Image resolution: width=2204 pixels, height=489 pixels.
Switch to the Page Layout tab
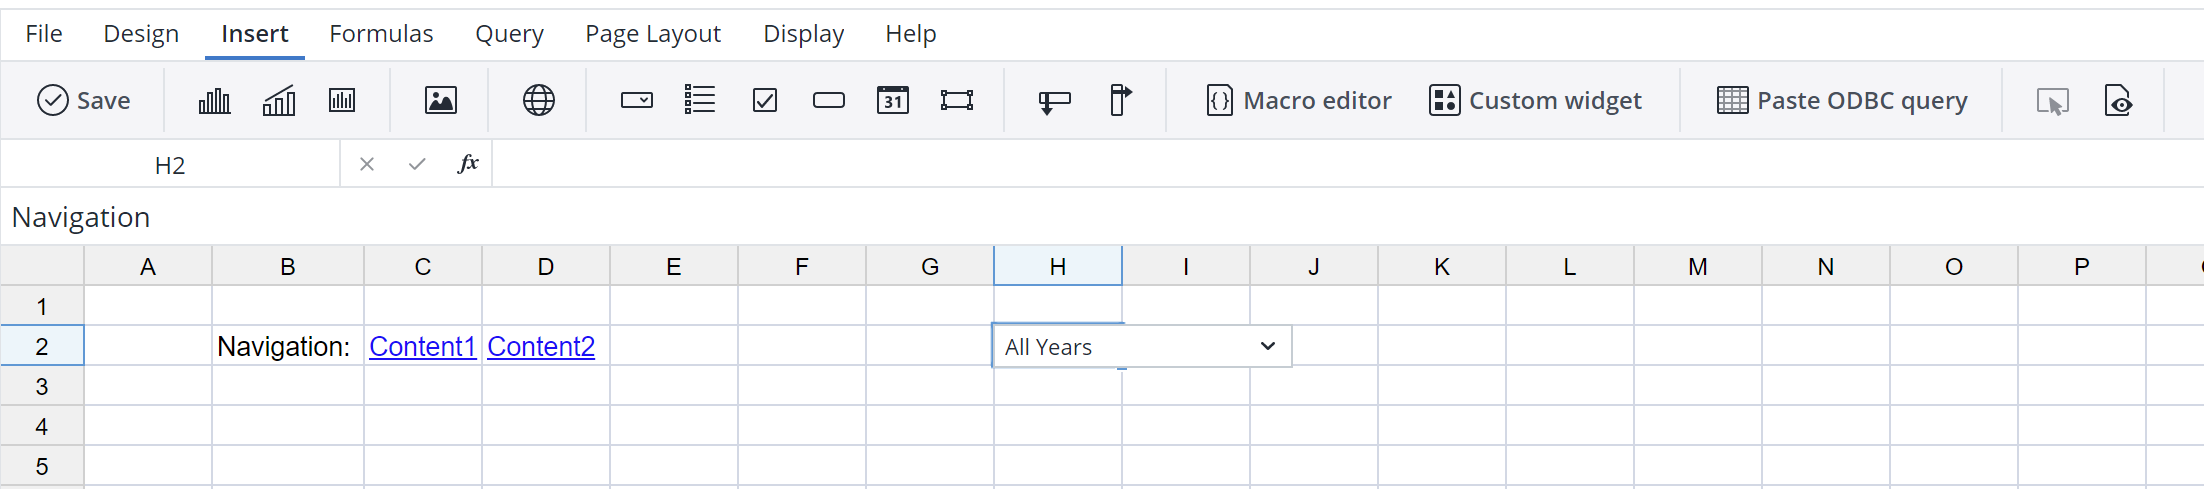[x=653, y=34]
